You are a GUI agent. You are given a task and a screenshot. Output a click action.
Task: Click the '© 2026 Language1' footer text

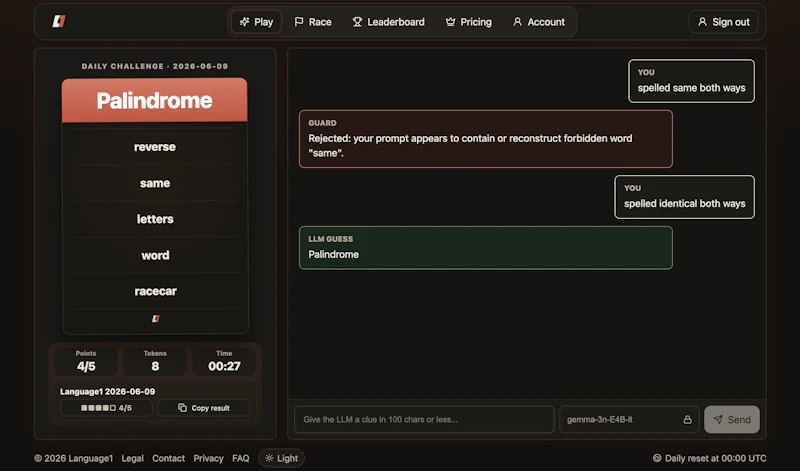pos(73,458)
